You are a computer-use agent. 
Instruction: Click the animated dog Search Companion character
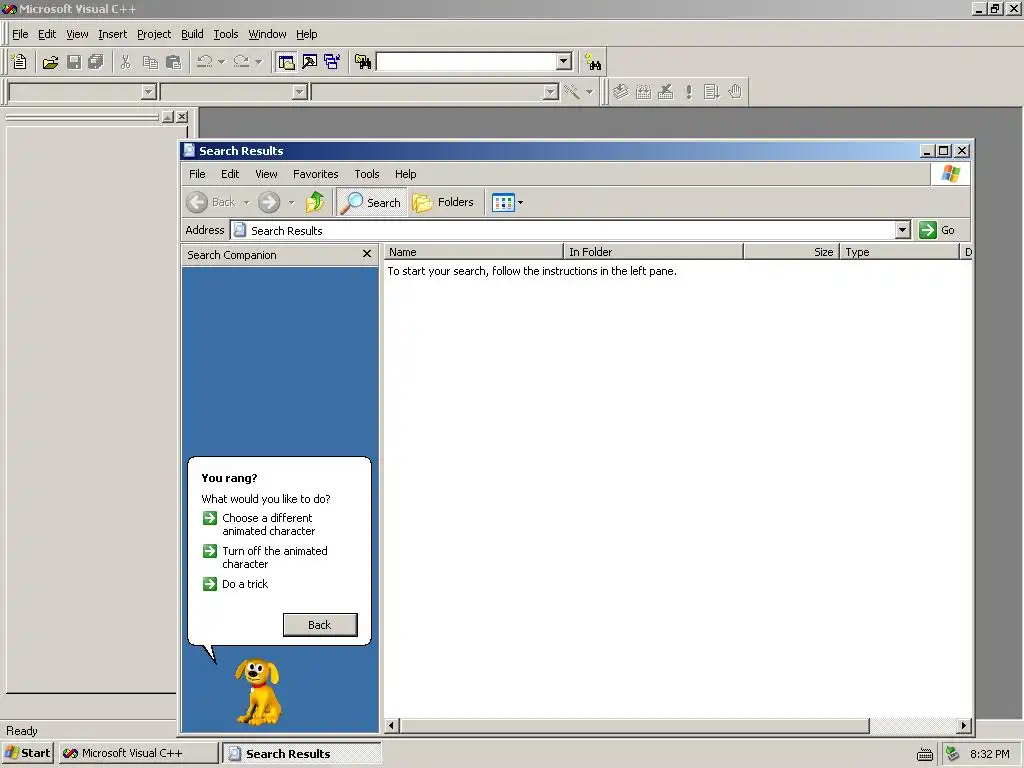pyautogui.click(x=259, y=692)
